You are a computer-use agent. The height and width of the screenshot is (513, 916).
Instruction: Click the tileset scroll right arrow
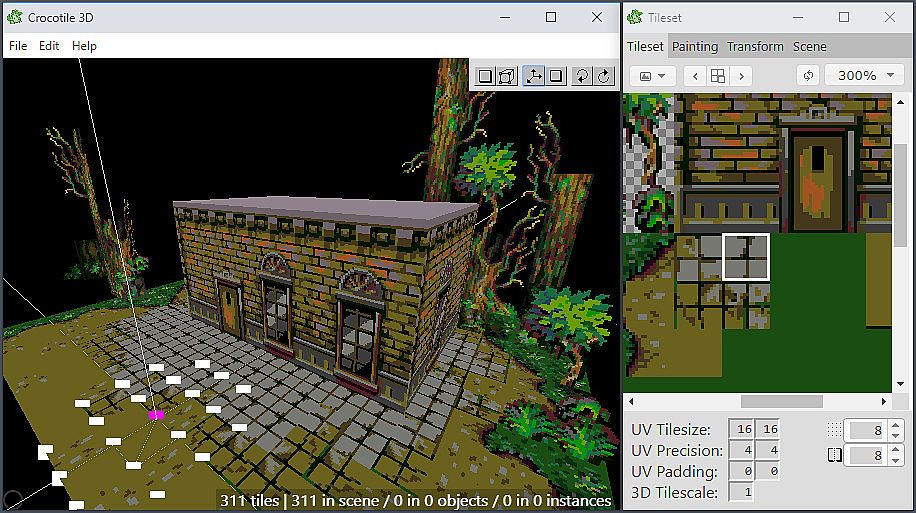tap(884, 401)
